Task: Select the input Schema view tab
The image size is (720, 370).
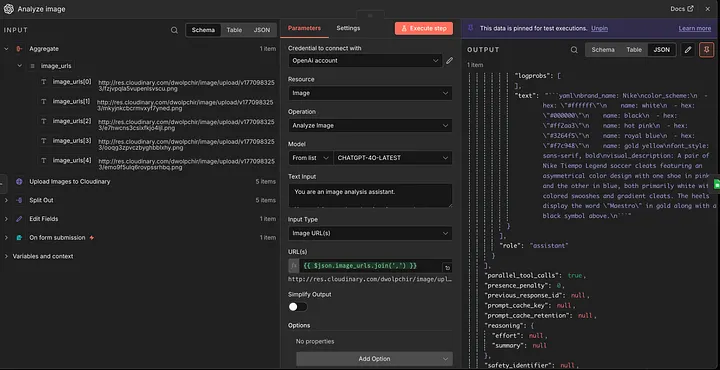Action: (203, 30)
